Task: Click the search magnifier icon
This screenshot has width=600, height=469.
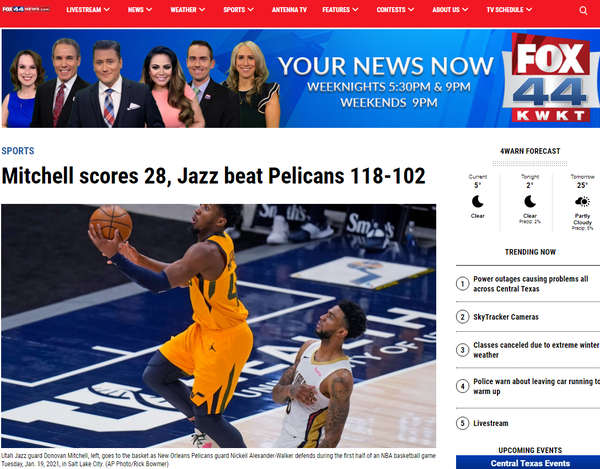Action: tap(583, 10)
